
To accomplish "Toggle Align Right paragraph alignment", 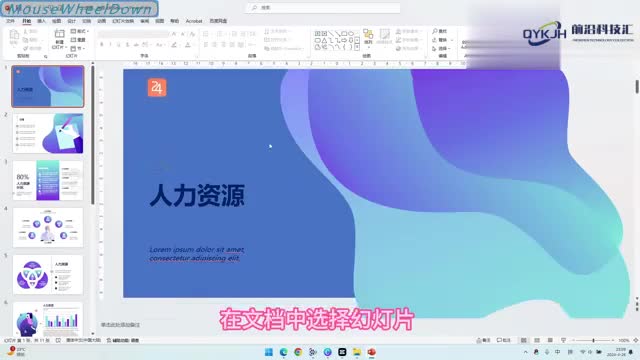I will click(223, 45).
